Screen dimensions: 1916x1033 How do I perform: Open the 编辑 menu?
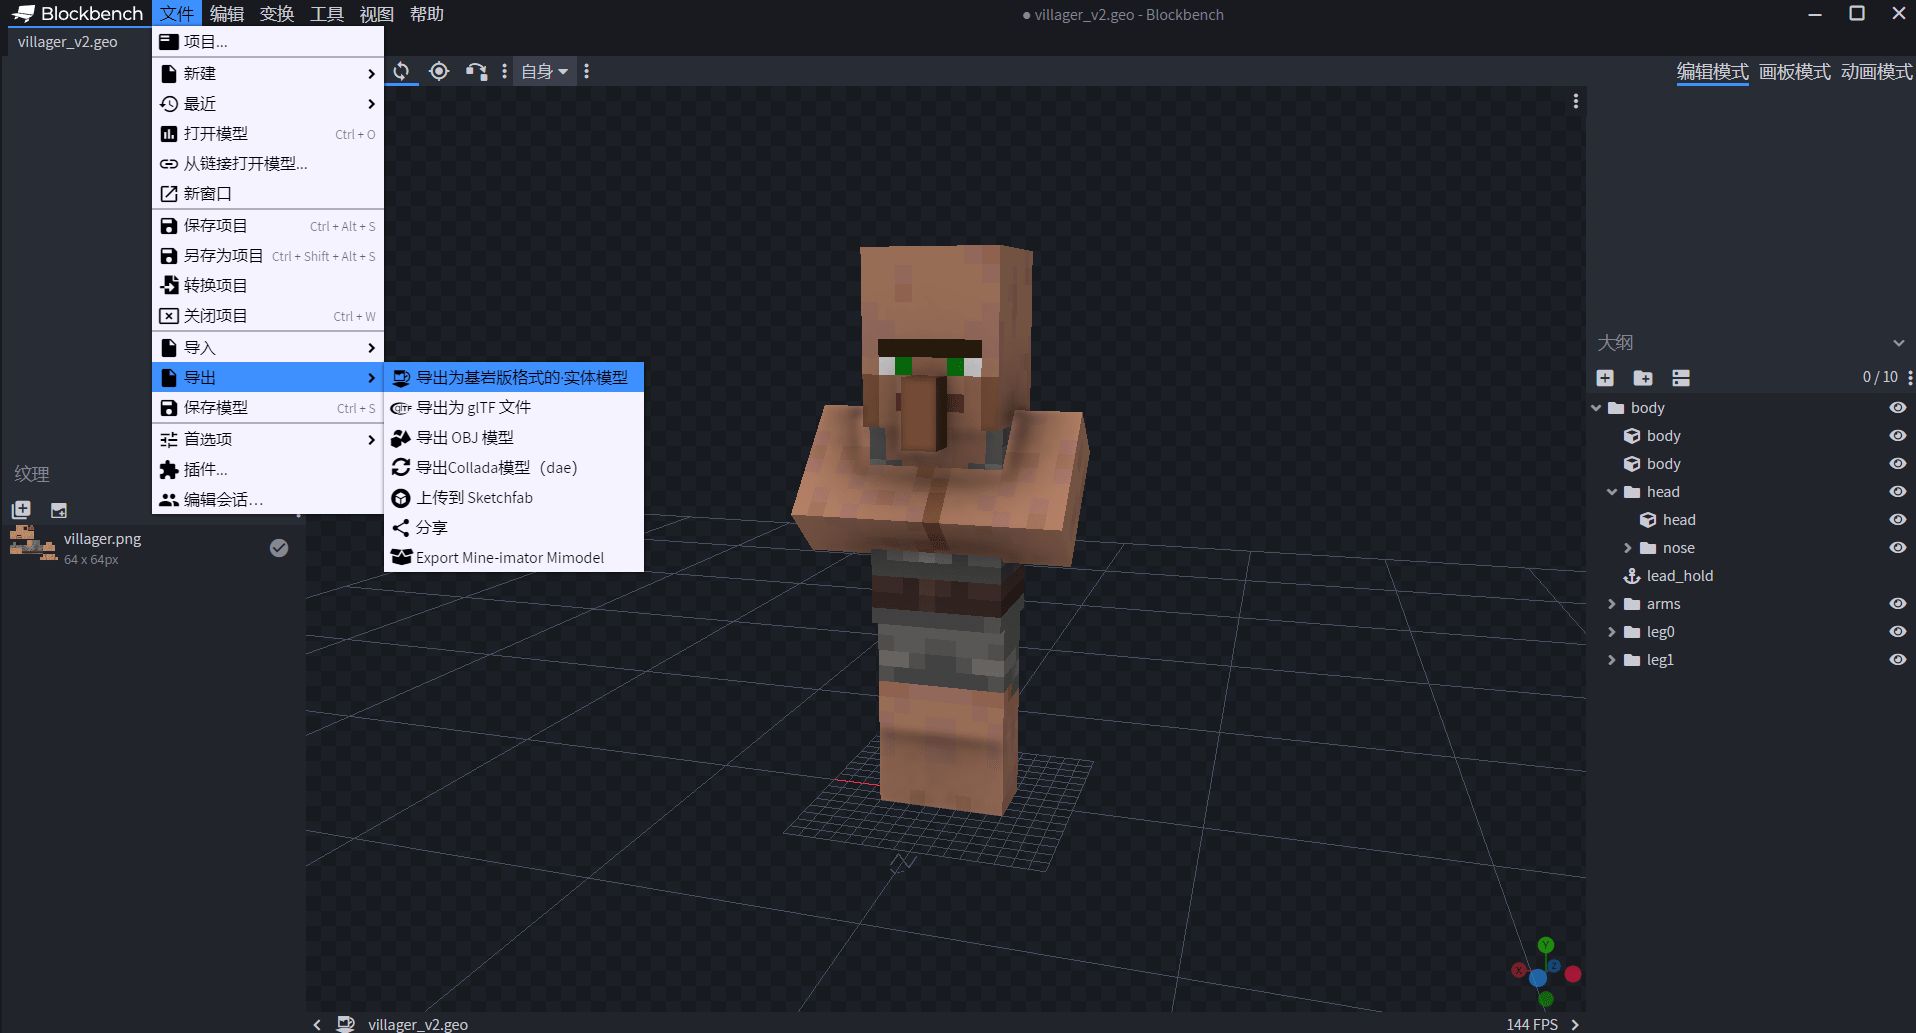tap(227, 14)
